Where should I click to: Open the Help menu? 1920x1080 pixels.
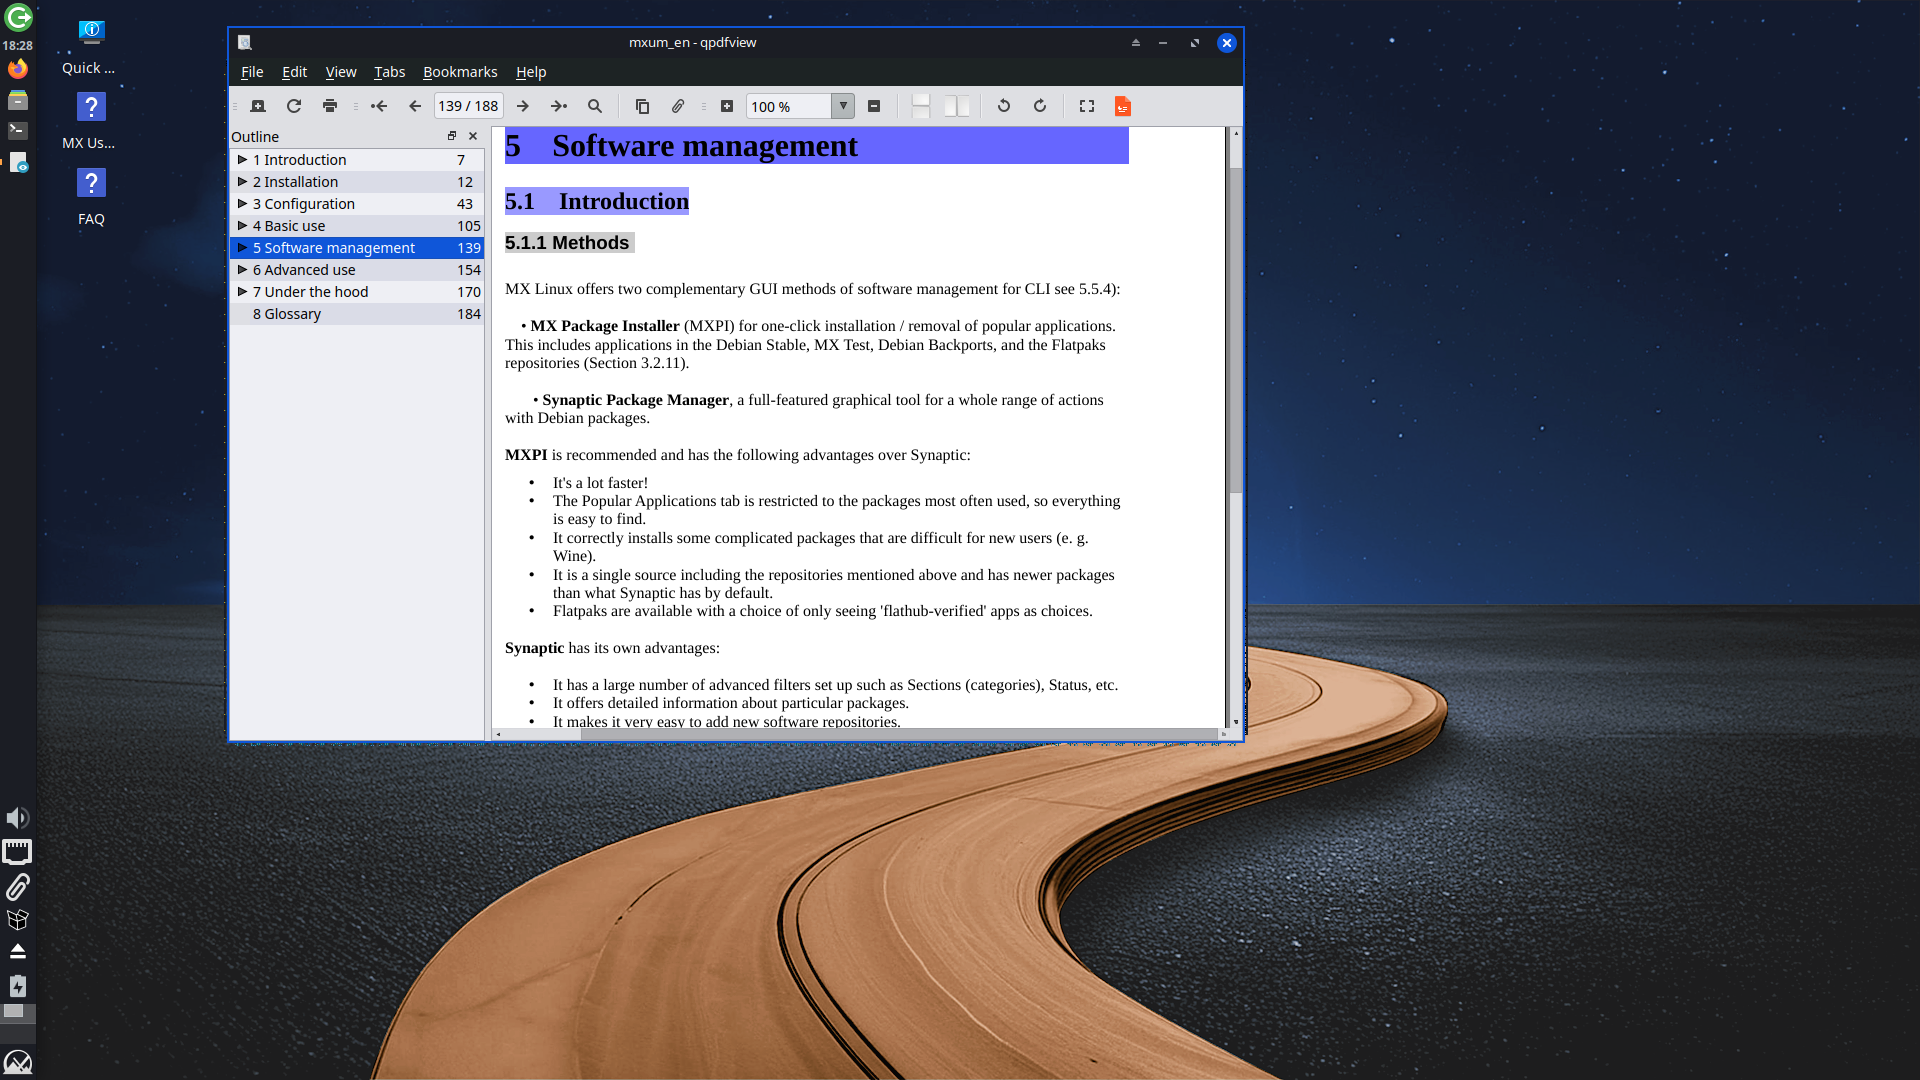pos(531,72)
